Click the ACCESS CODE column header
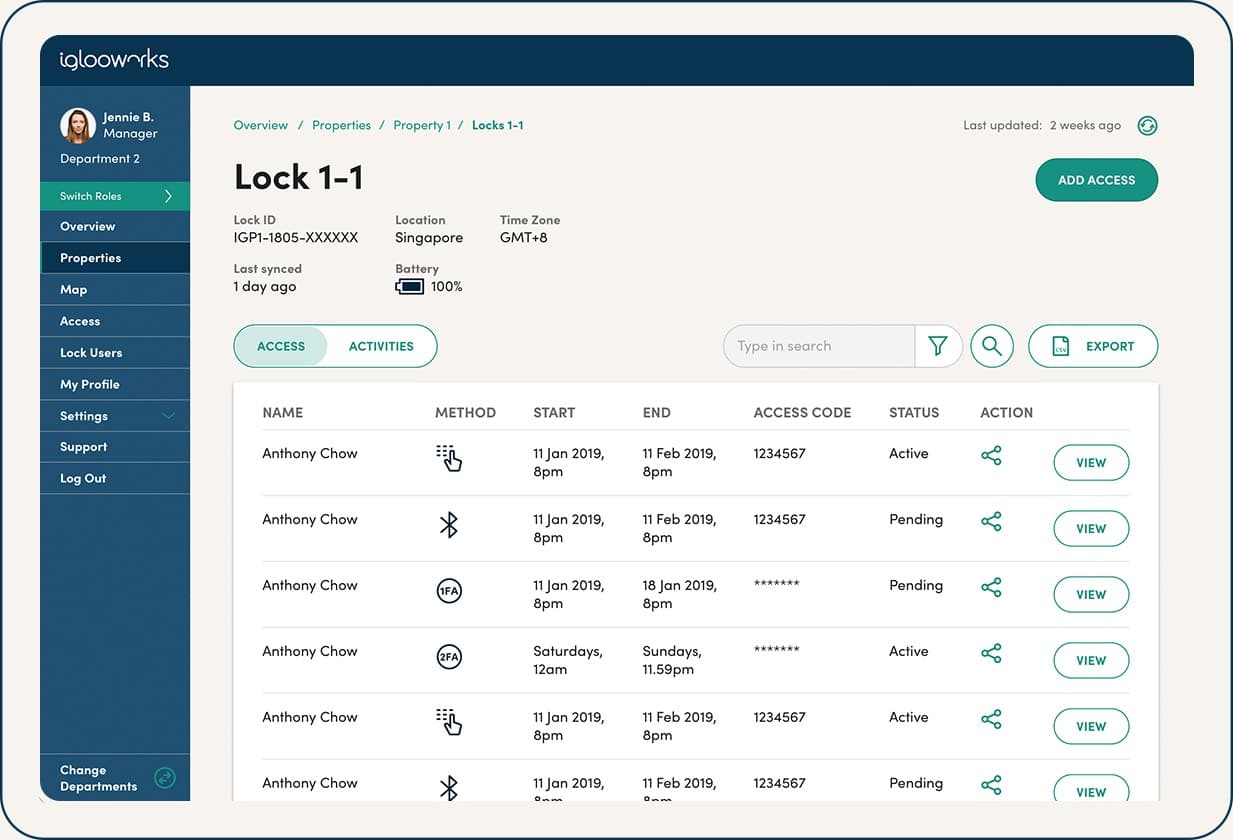The height and width of the screenshot is (840, 1233). pyautogui.click(x=802, y=412)
